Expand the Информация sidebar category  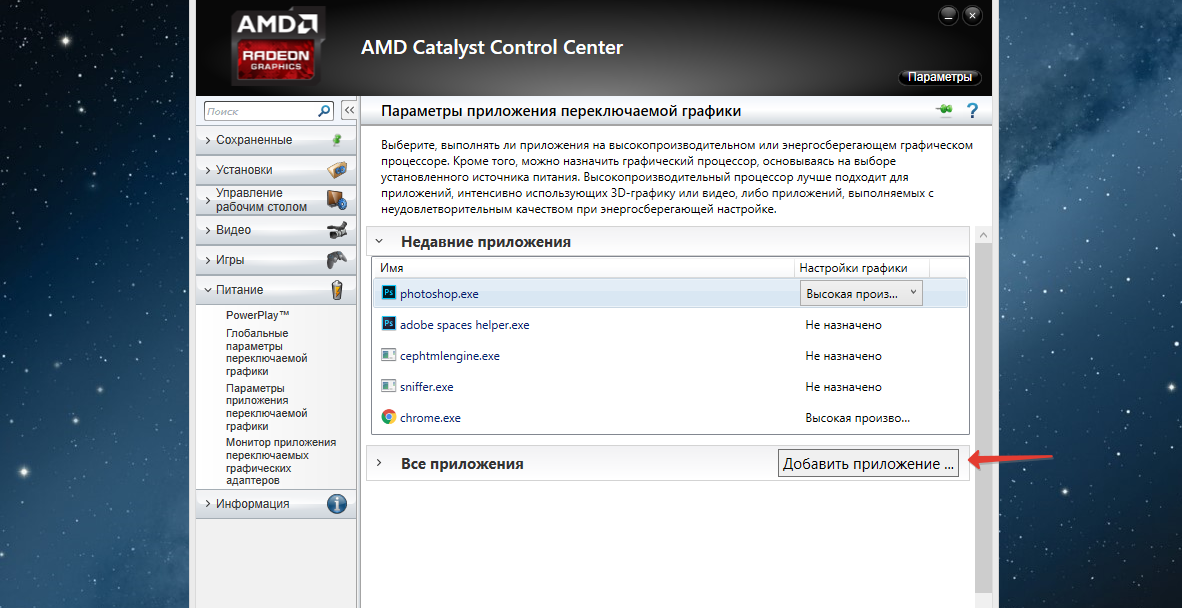pyautogui.click(x=276, y=504)
